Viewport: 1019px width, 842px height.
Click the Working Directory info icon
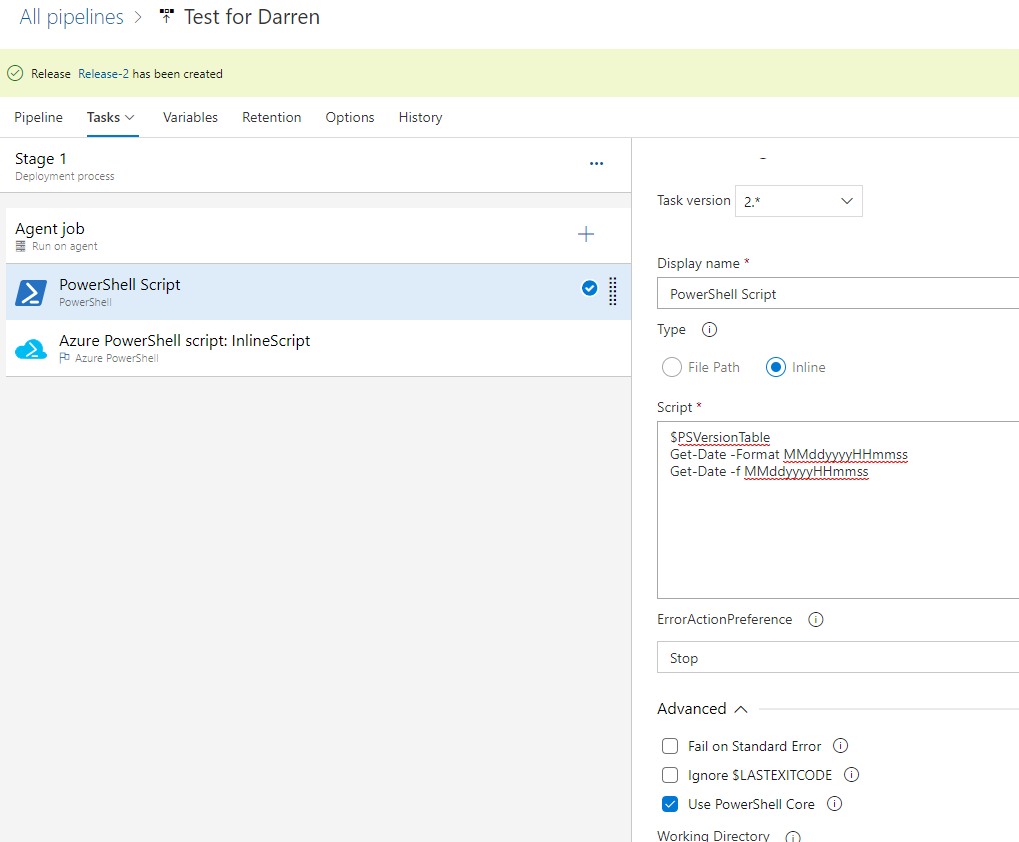click(x=792, y=835)
